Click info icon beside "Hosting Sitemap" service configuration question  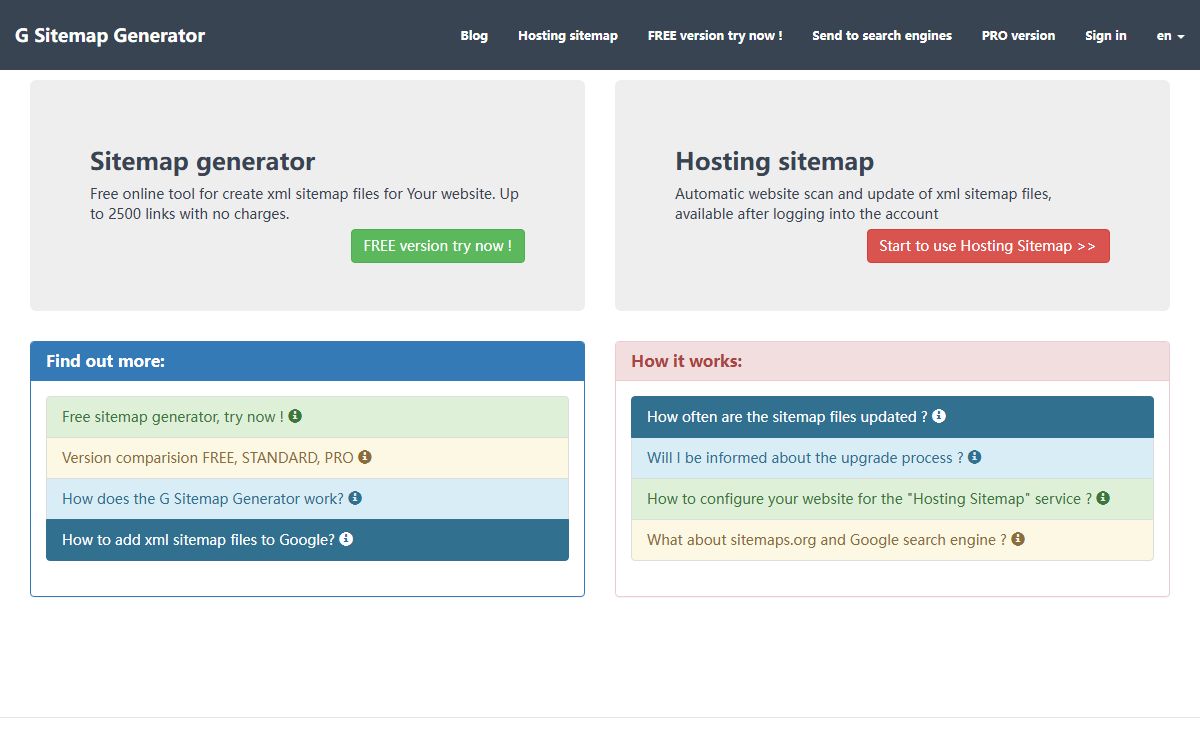[1103, 498]
